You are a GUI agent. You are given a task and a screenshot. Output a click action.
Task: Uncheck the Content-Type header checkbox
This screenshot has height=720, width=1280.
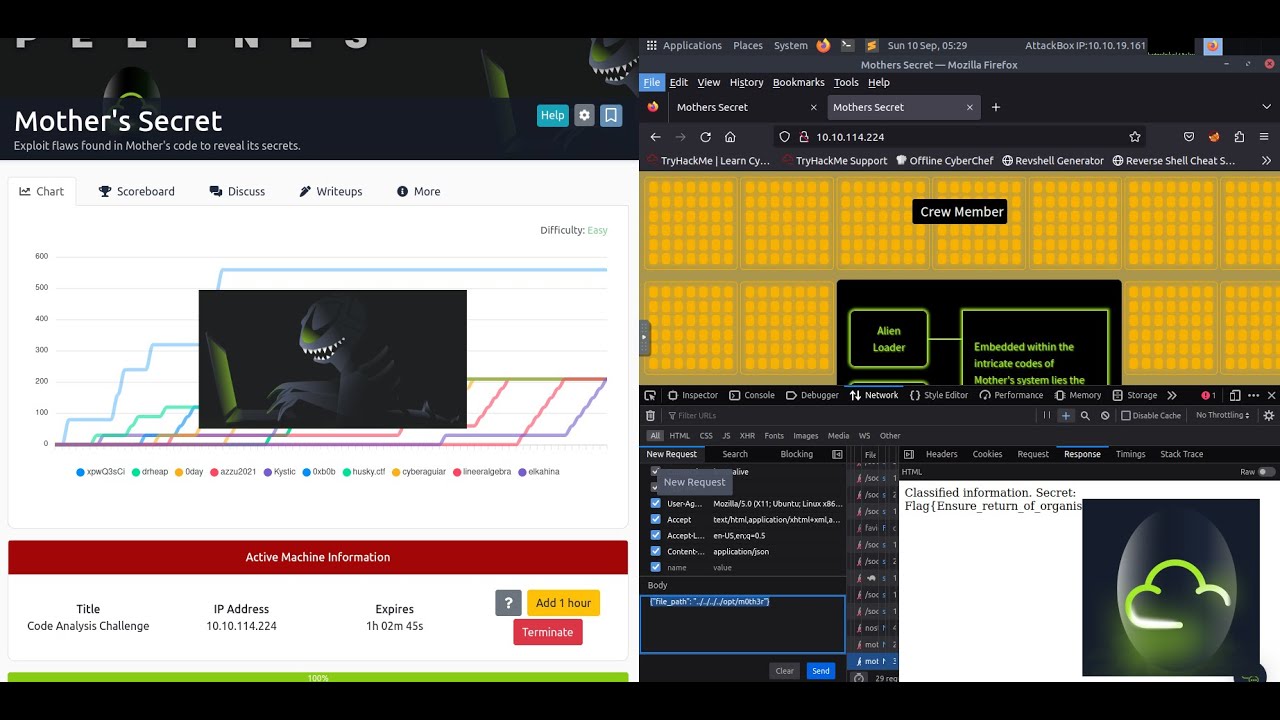656,551
